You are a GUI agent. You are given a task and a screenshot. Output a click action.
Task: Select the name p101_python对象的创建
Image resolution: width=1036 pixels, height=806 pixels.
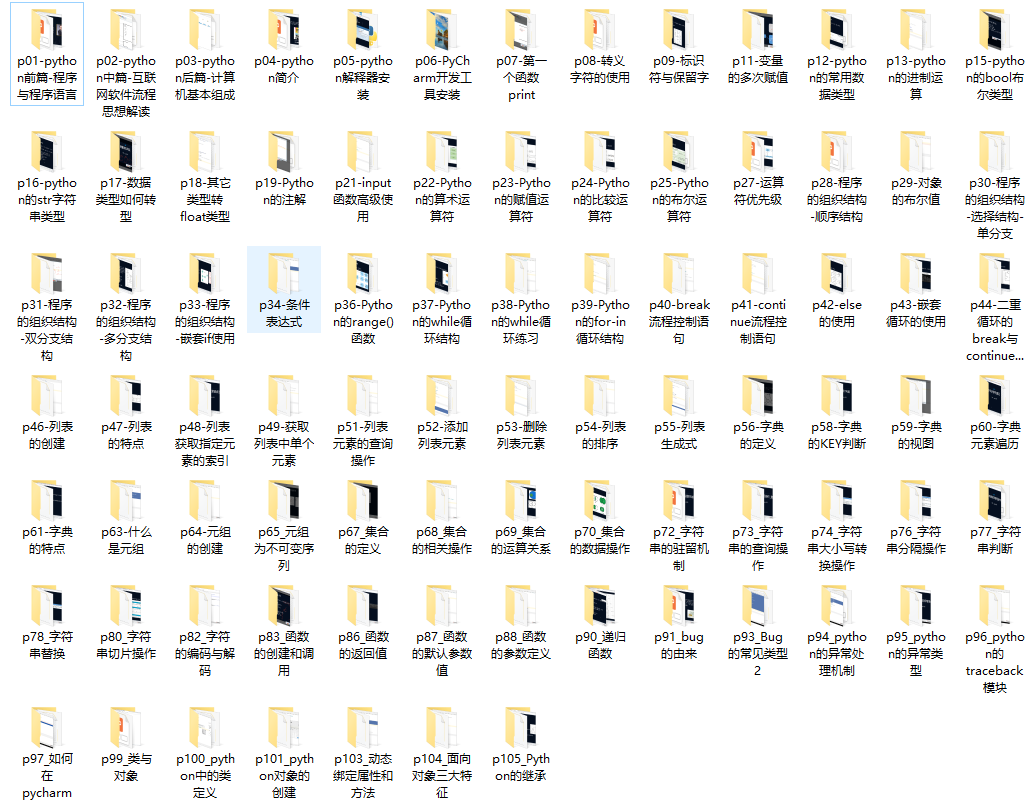point(284,776)
